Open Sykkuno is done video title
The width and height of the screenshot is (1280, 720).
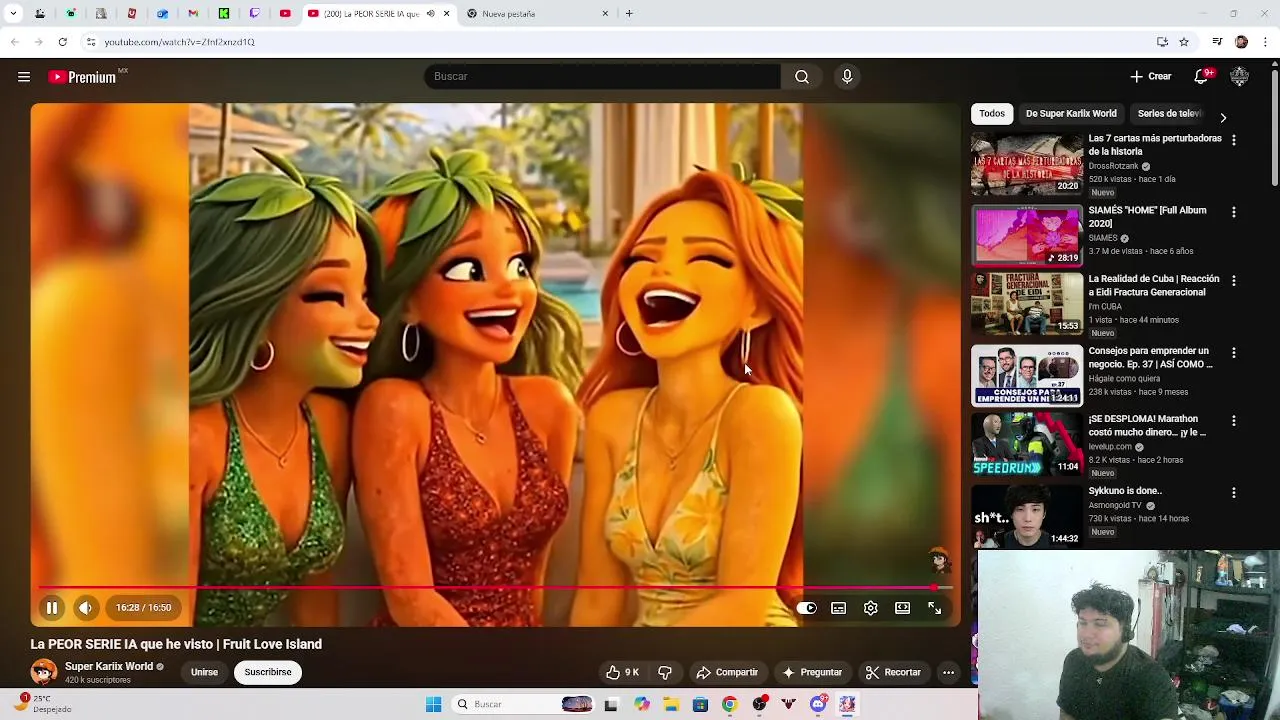(x=1125, y=491)
